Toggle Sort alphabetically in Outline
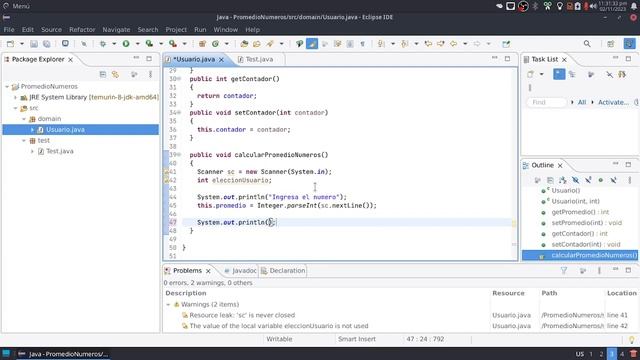640x360 pixels. [562, 180]
